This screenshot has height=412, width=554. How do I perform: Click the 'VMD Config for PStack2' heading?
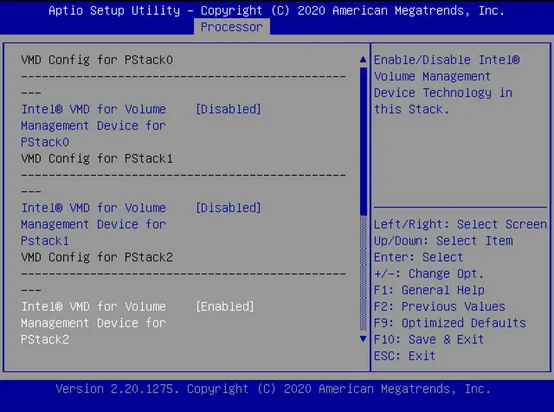coord(97,257)
